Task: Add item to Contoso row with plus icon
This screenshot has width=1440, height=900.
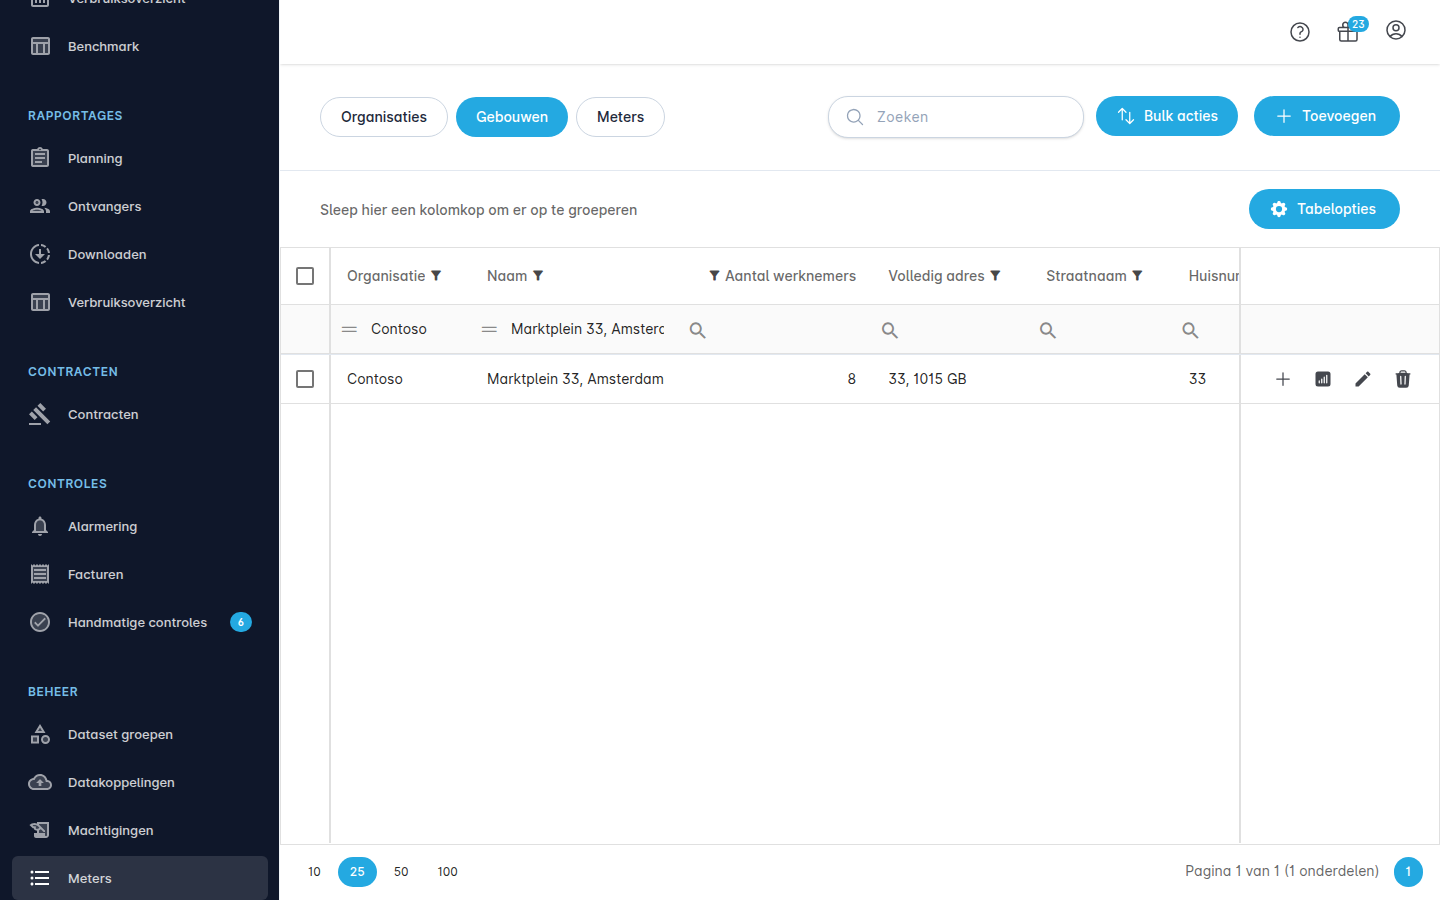Action: pos(1283,379)
